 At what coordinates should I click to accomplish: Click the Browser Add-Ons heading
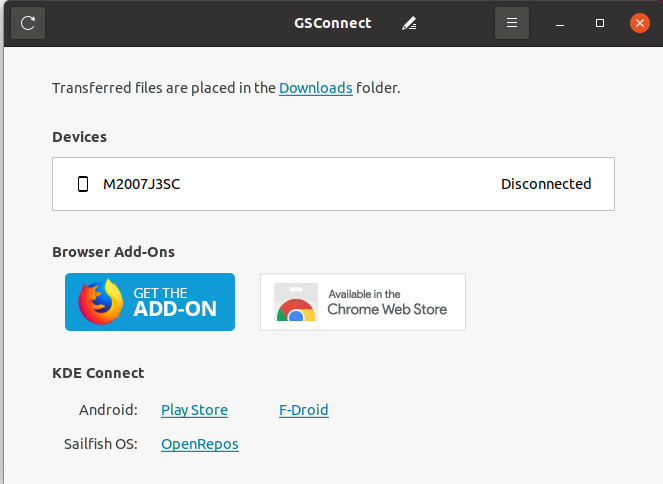pos(120,252)
